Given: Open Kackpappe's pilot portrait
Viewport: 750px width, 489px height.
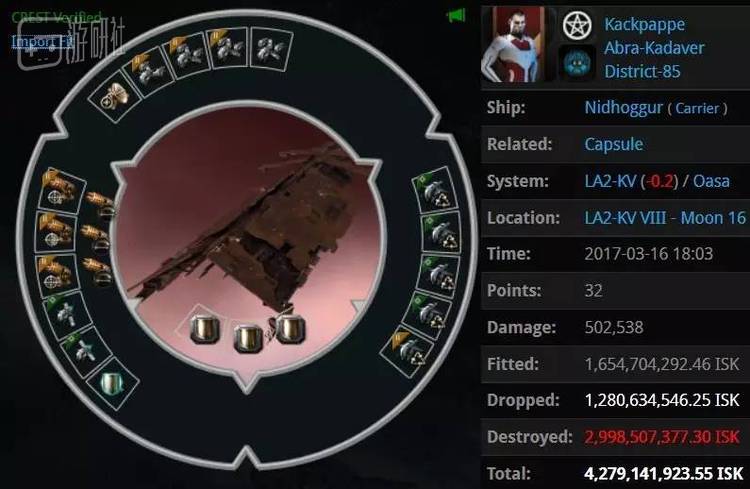Looking at the screenshot, I should click(516, 44).
